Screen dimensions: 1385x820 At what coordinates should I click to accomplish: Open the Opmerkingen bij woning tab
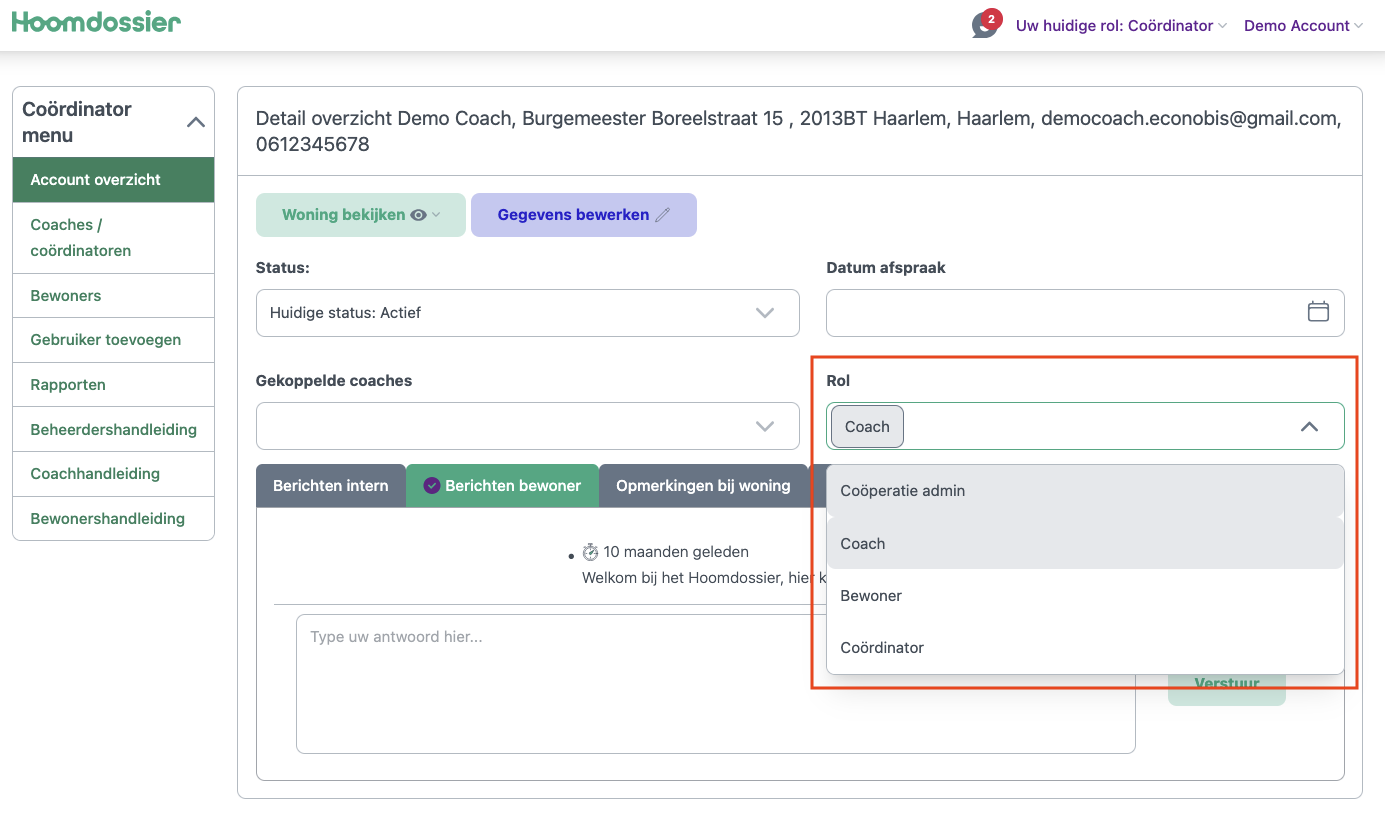pos(703,486)
